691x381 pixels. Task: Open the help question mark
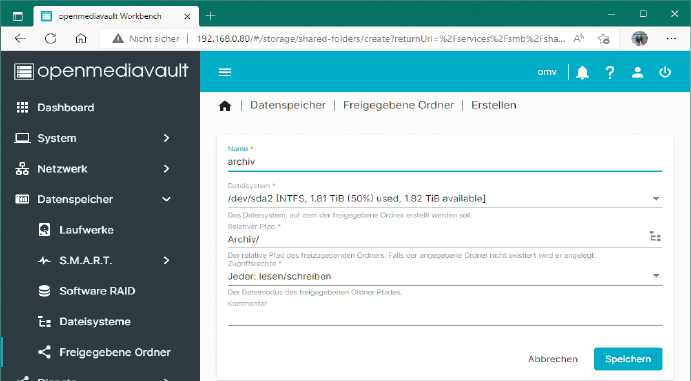[x=610, y=72]
